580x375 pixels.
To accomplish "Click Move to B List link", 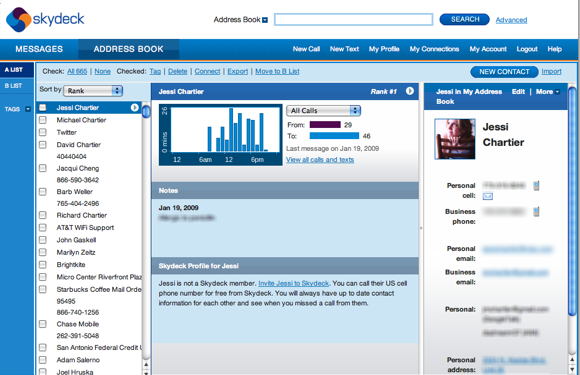I will pos(277,71).
